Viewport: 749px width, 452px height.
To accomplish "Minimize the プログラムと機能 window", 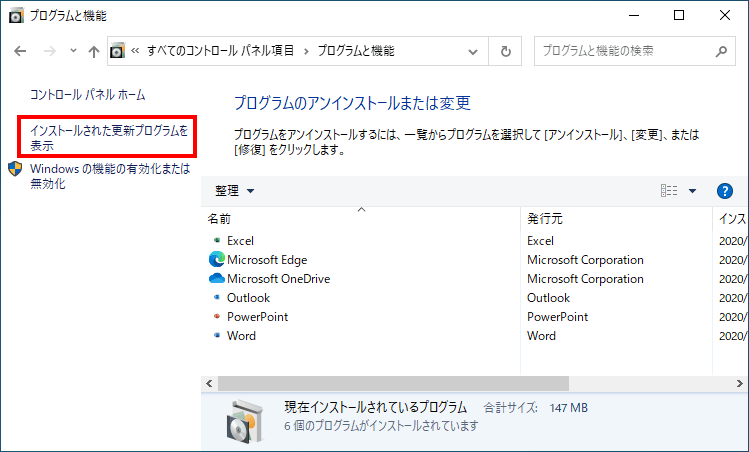I will 634,15.
